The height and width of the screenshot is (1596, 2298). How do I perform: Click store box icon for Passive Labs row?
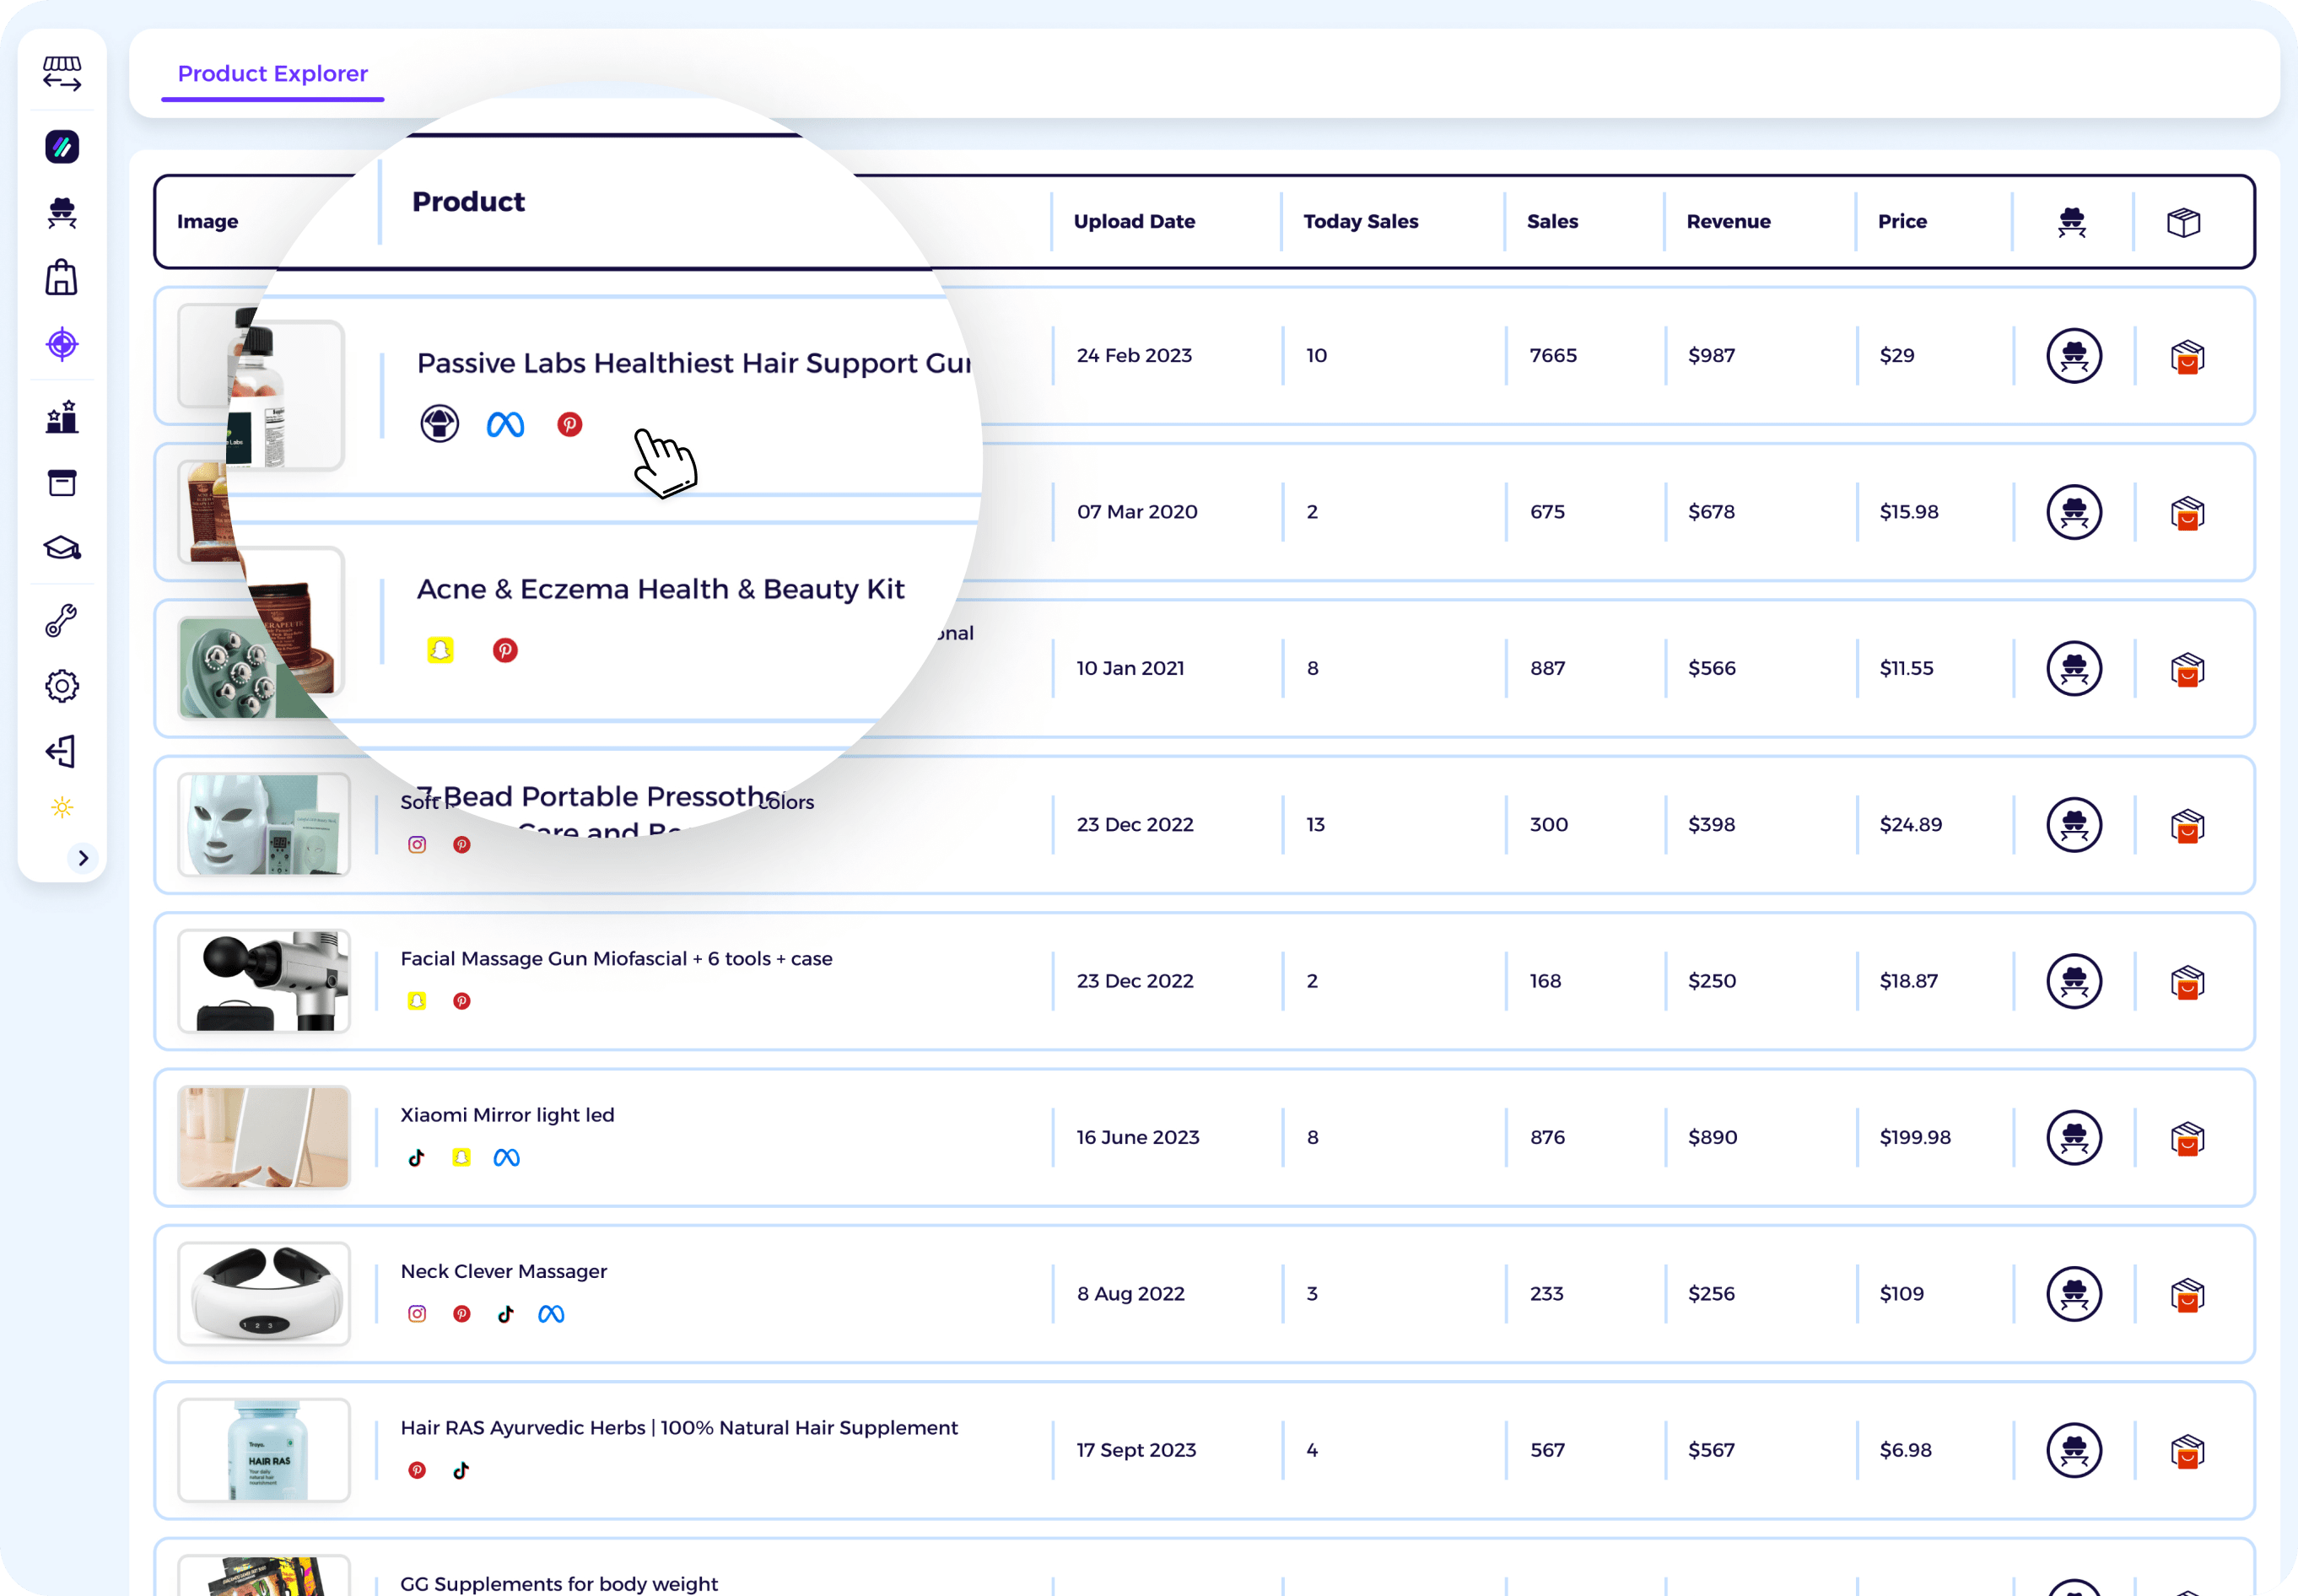tap(2187, 357)
